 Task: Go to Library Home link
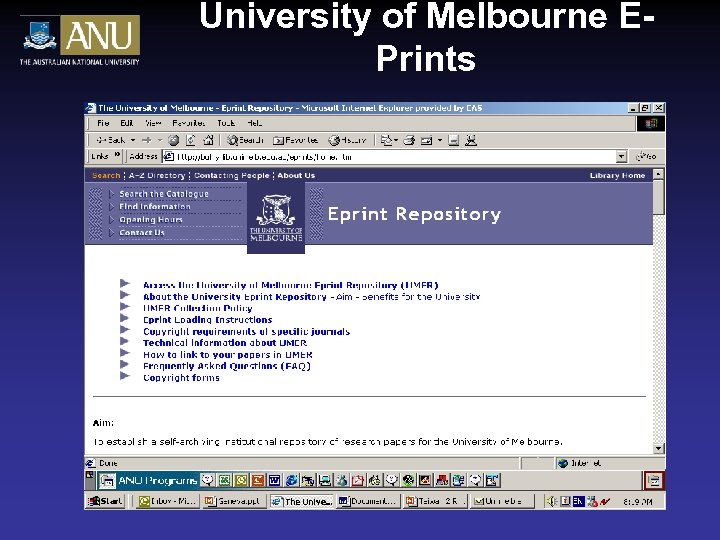tap(617, 175)
